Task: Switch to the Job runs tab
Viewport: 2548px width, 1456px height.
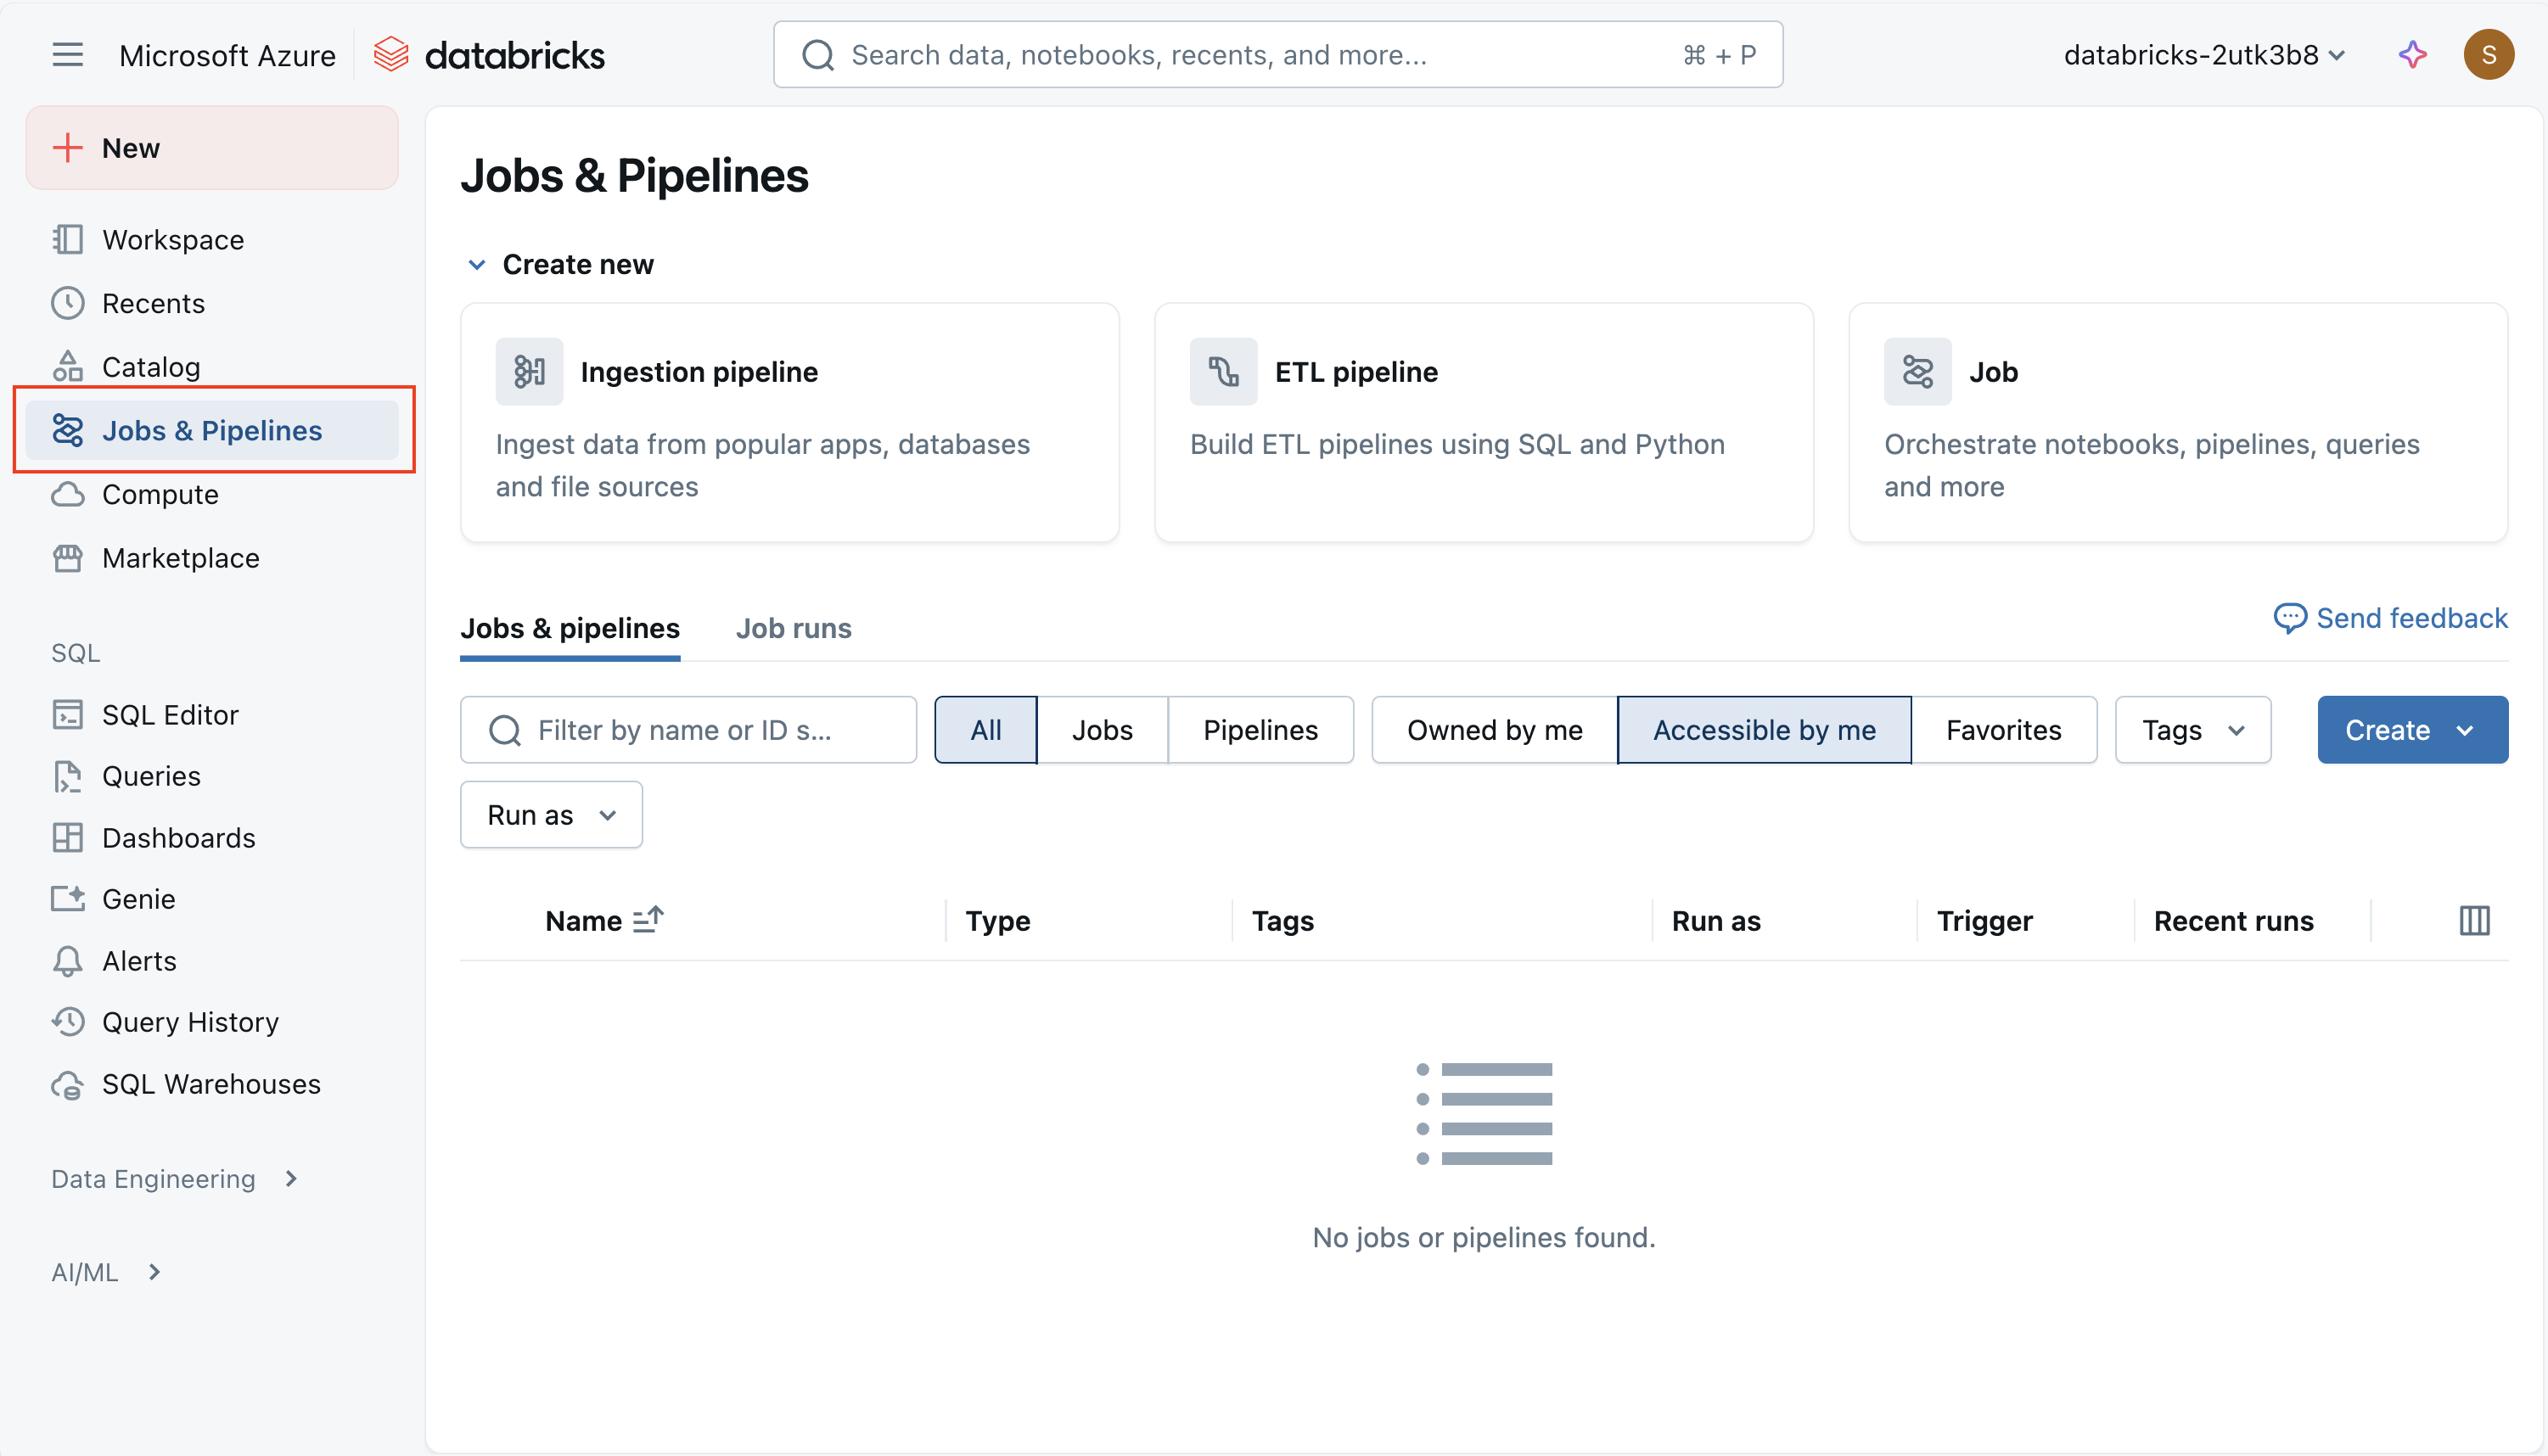Action: [793, 628]
